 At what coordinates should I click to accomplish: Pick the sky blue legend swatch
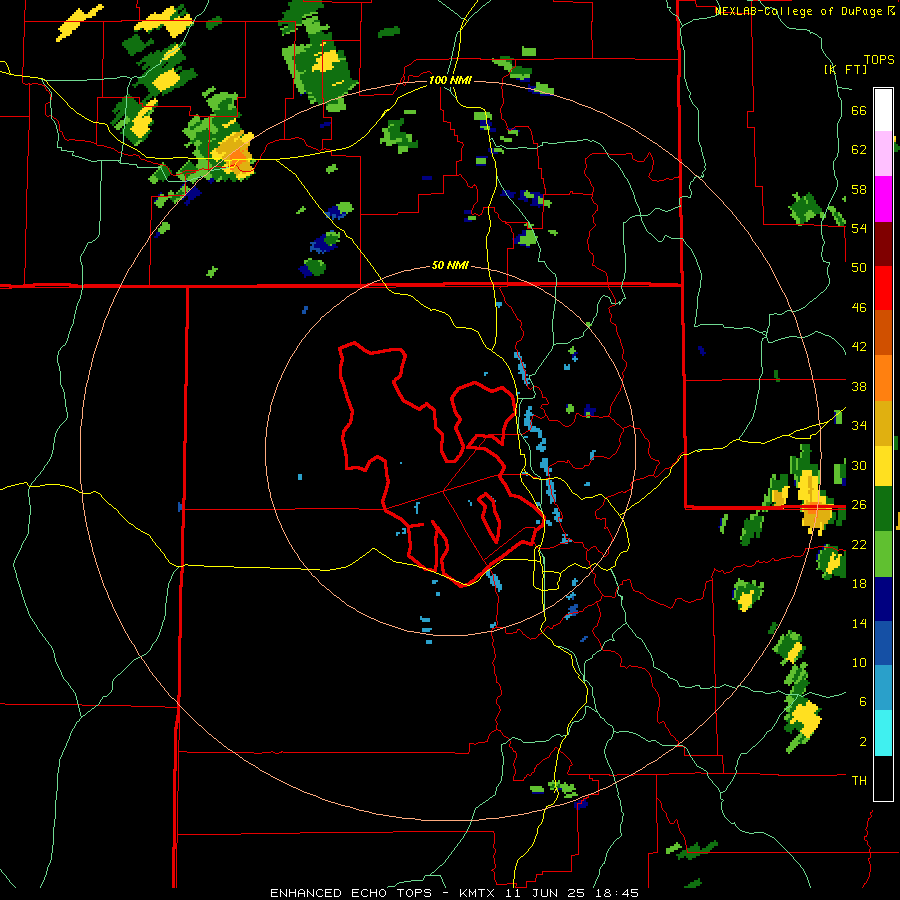tap(883, 688)
